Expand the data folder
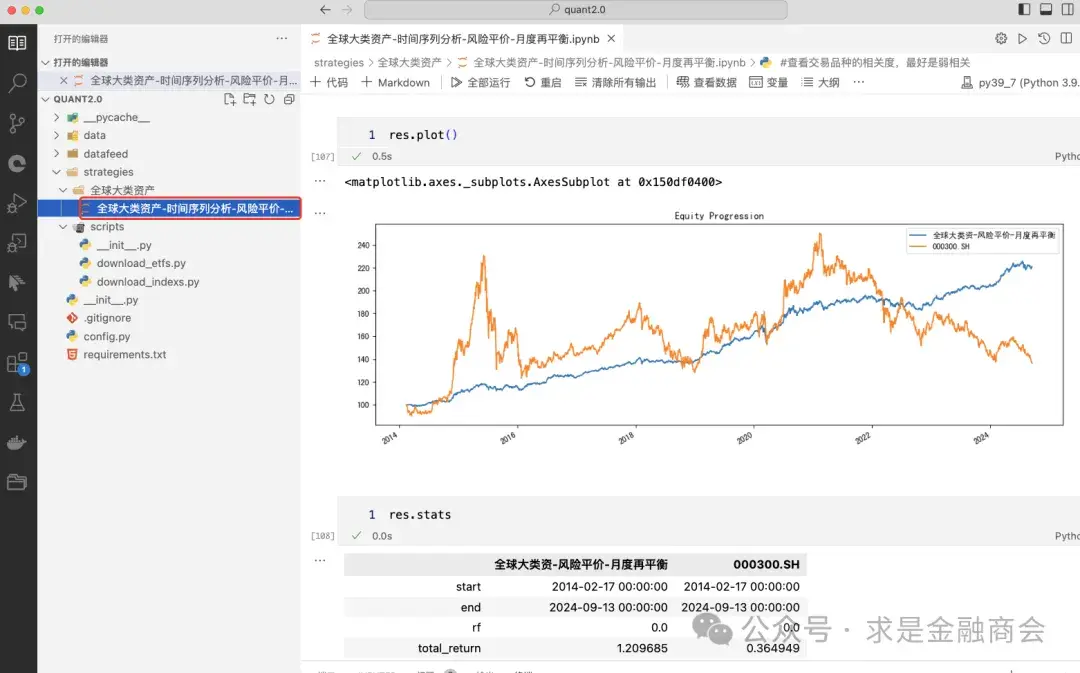Screen dimensions: 1080x673 pyautogui.click(x=56, y=135)
